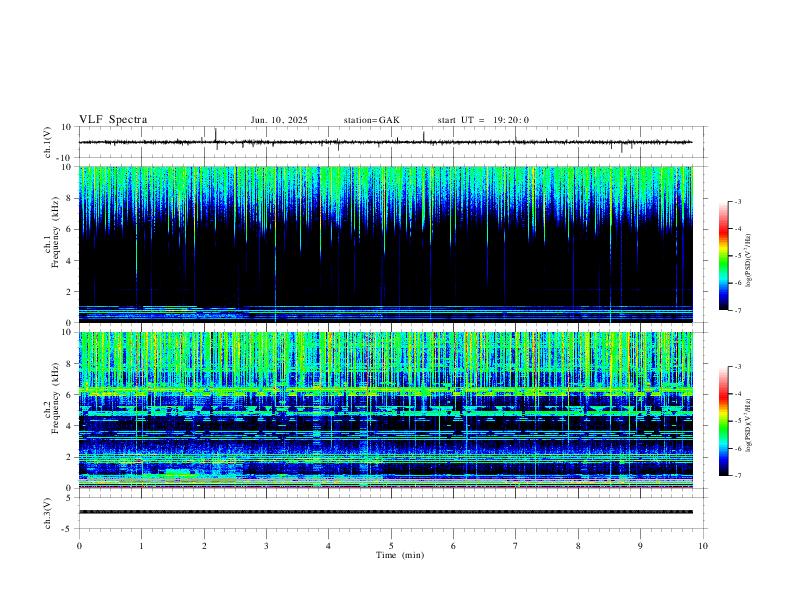The height and width of the screenshot is (612, 792).
Task: Click the final time axis tick label "10"
Action: point(703,546)
